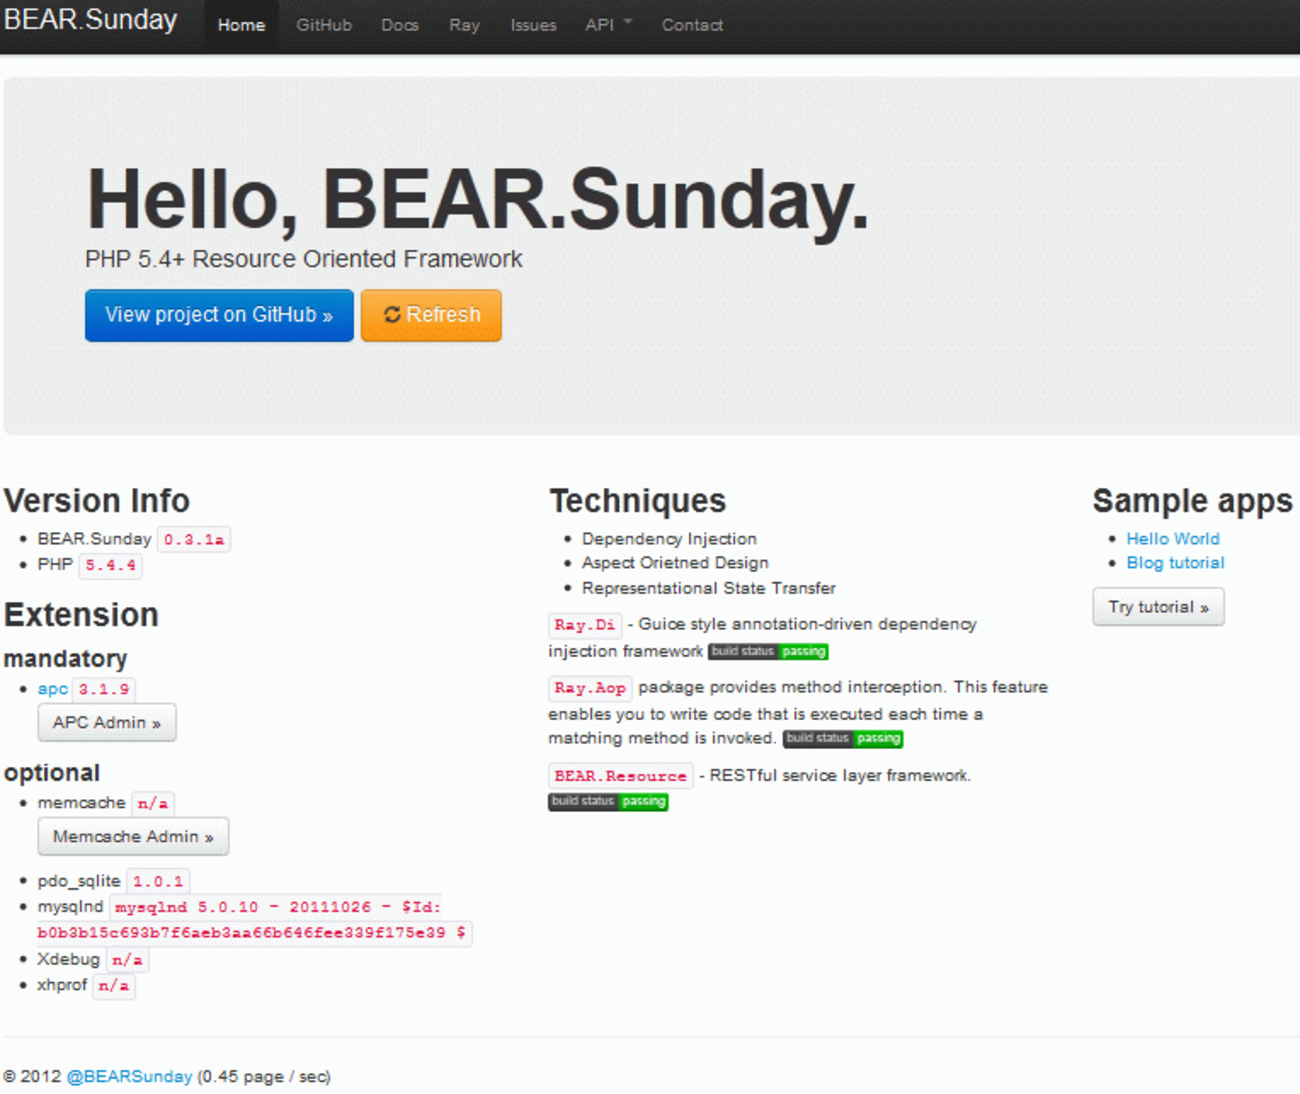
Task: Click the pdo_sqlite 1.0.1 value
Action: click(x=158, y=882)
